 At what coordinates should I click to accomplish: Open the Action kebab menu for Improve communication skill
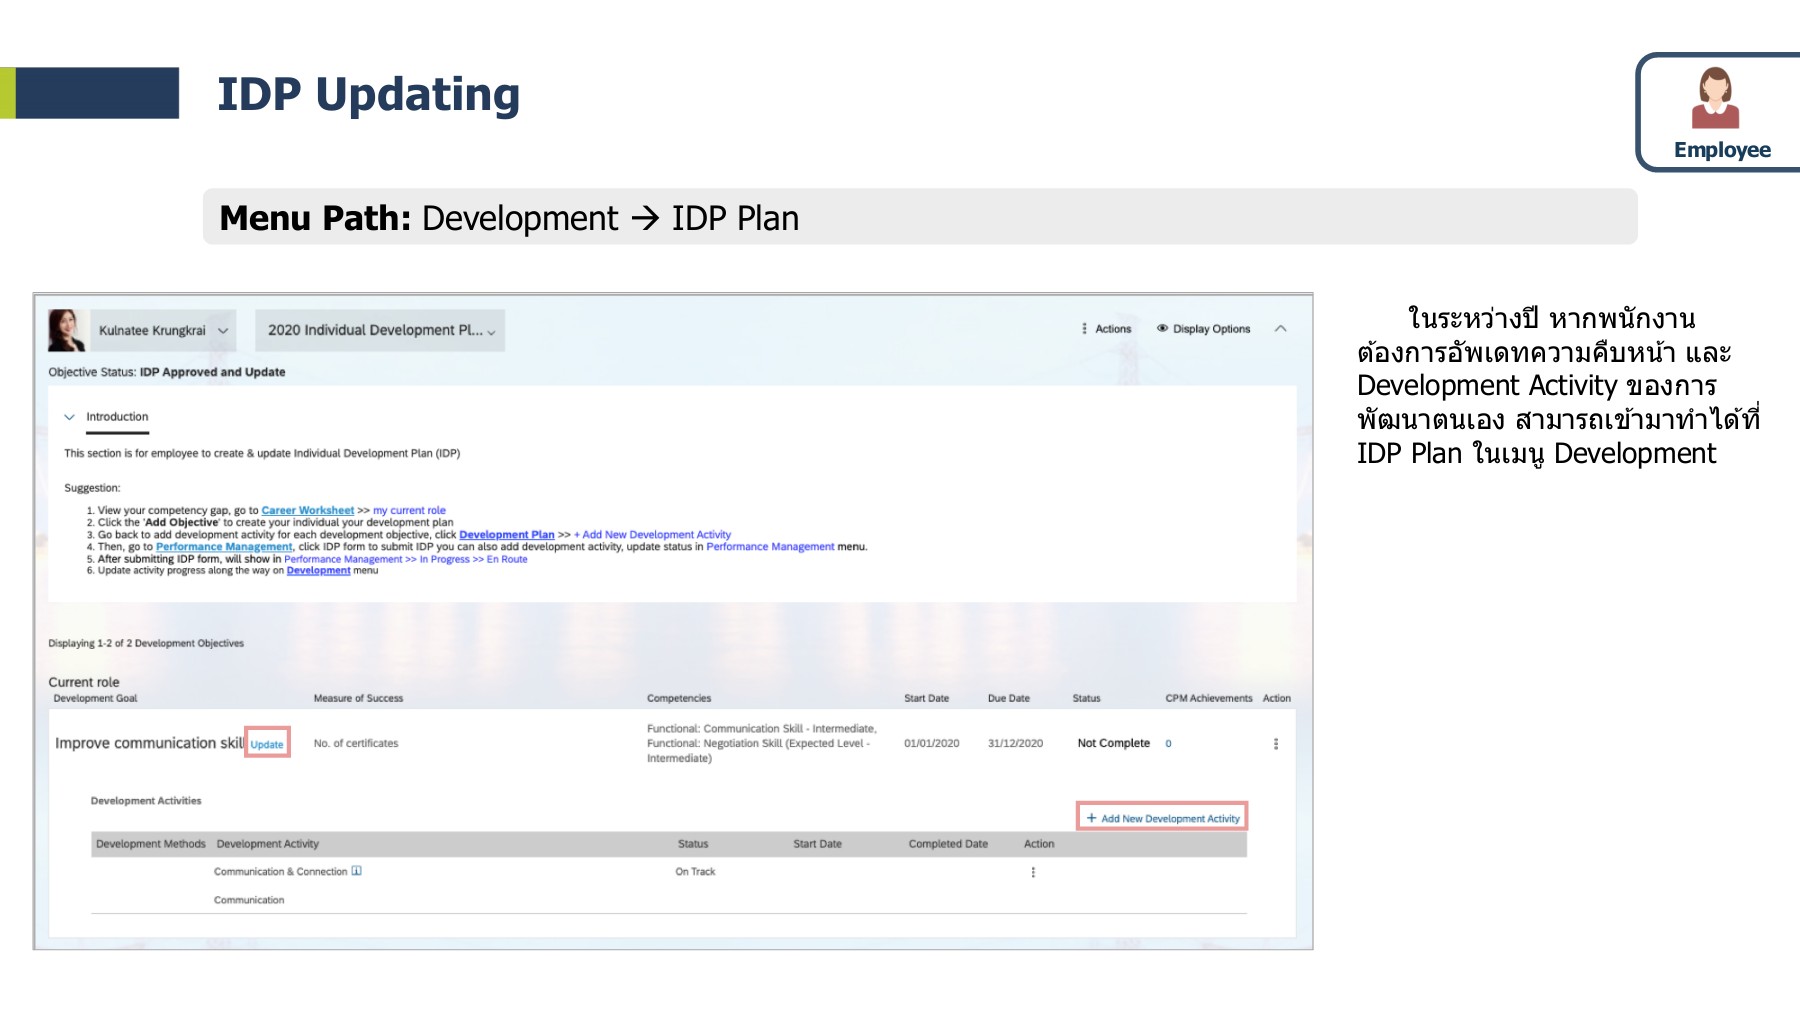click(1275, 743)
